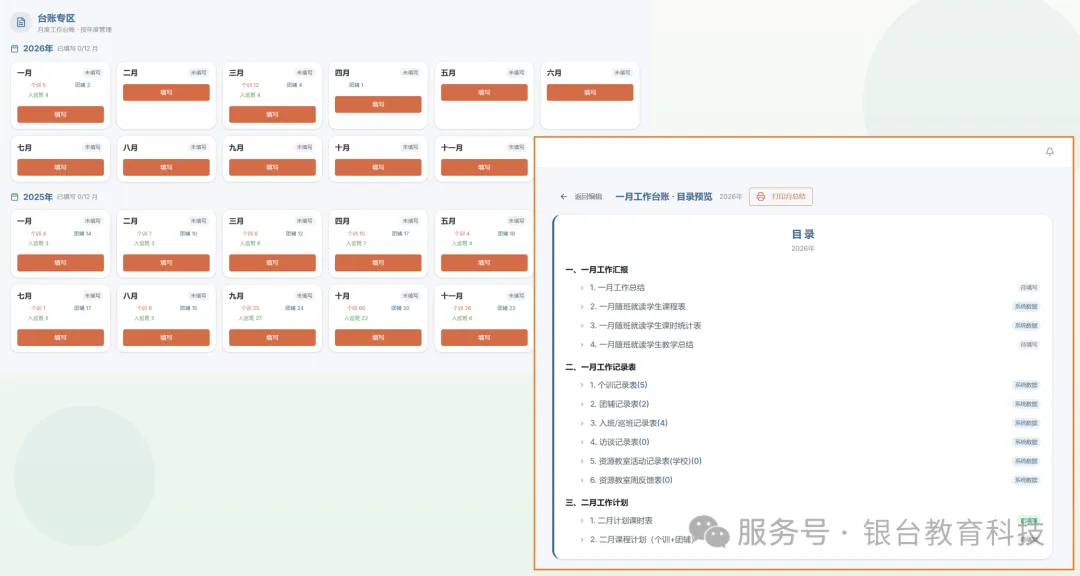Image resolution: width=1080 pixels, height=576 pixels.
Task: Click 系统数据 badge on 访谈记录表 row
Action: (x=1026, y=442)
